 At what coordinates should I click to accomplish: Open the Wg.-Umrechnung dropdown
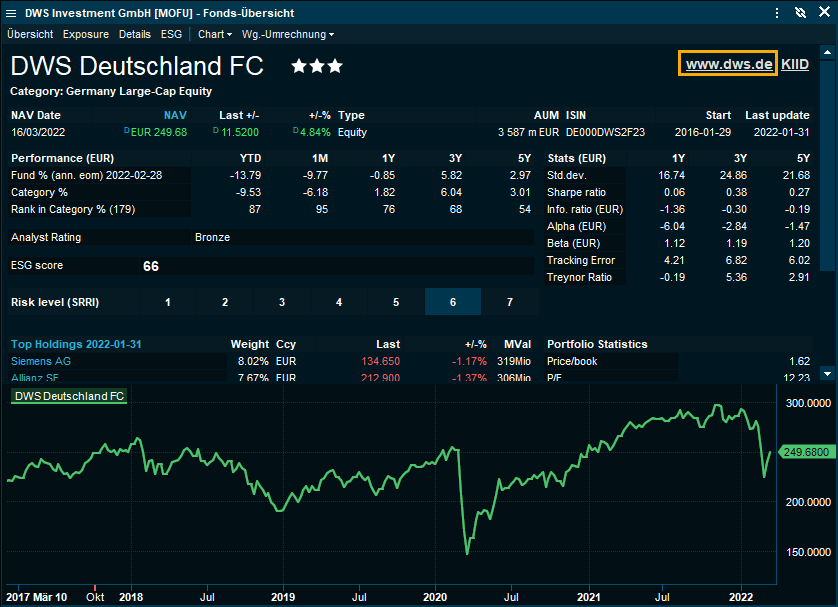[x=288, y=34]
